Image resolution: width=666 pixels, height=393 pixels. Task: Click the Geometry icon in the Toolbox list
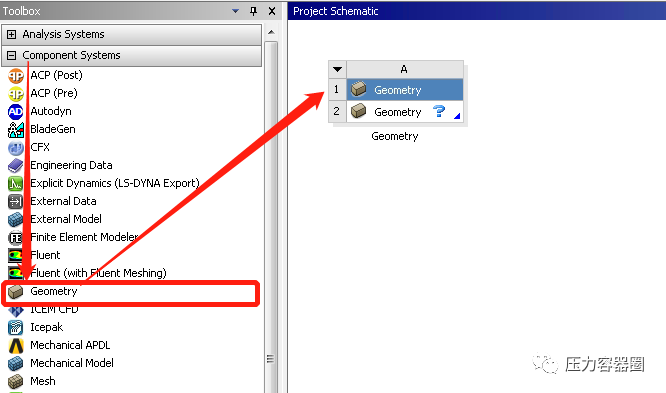[x=16, y=292]
